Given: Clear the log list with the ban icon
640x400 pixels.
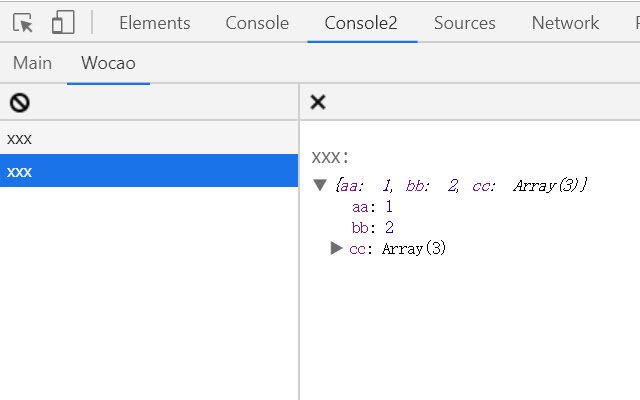Looking at the screenshot, I should pos(20,102).
